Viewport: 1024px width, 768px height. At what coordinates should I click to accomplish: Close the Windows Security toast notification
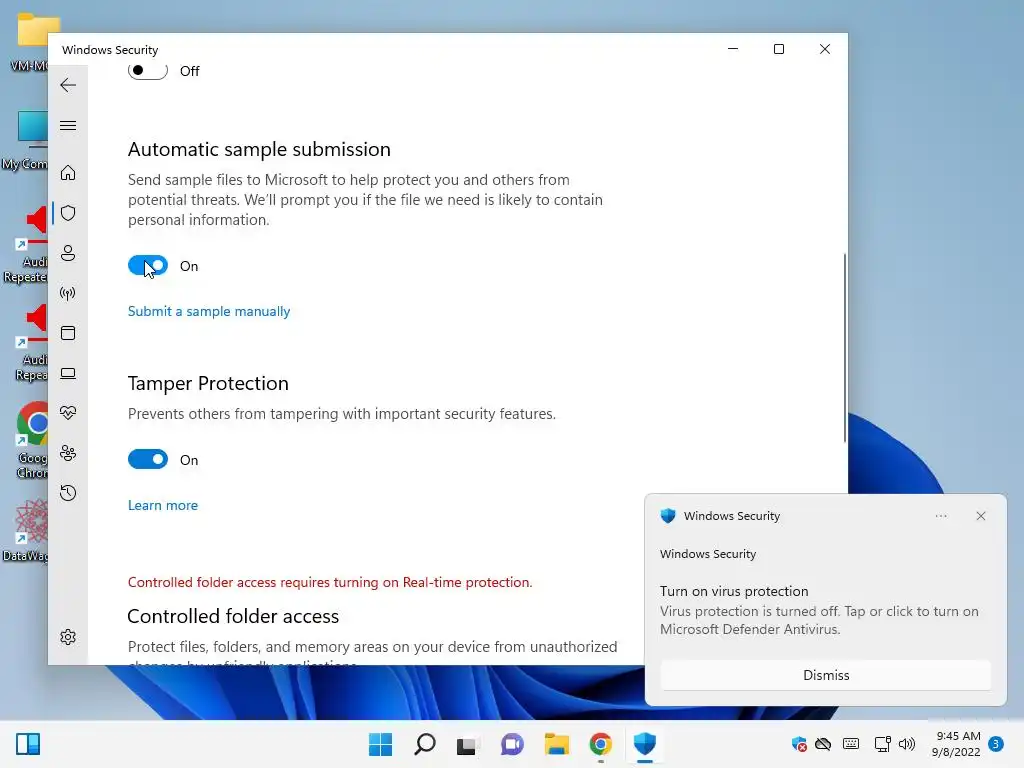click(x=980, y=516)
